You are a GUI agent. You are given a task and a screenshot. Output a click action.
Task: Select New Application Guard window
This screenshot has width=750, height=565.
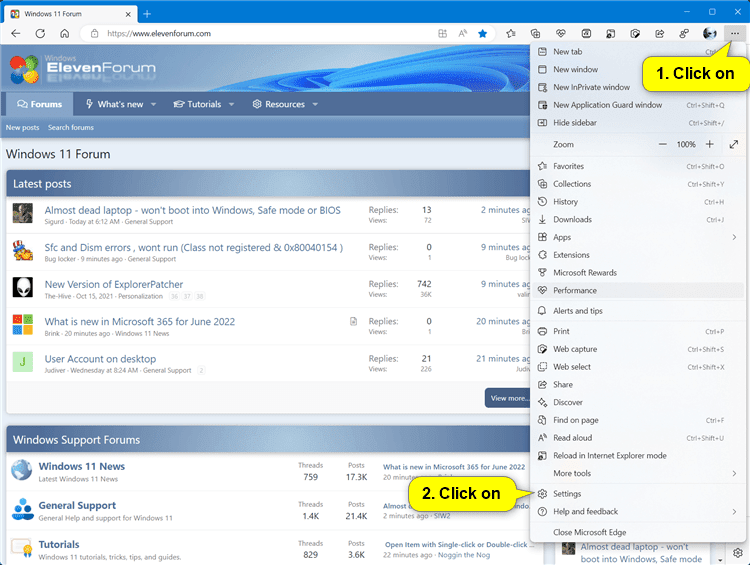pyautogui.click(x=638, y=105)
